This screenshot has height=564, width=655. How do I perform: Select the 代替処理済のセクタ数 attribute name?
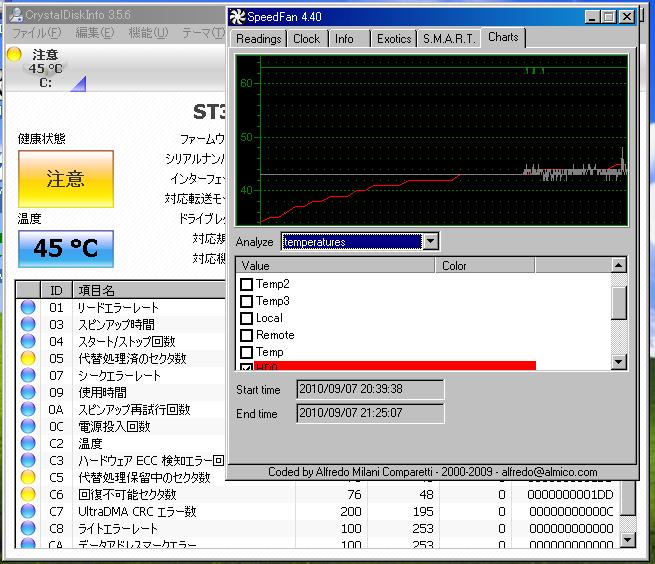pyautogui.click(x=132, y=358)
